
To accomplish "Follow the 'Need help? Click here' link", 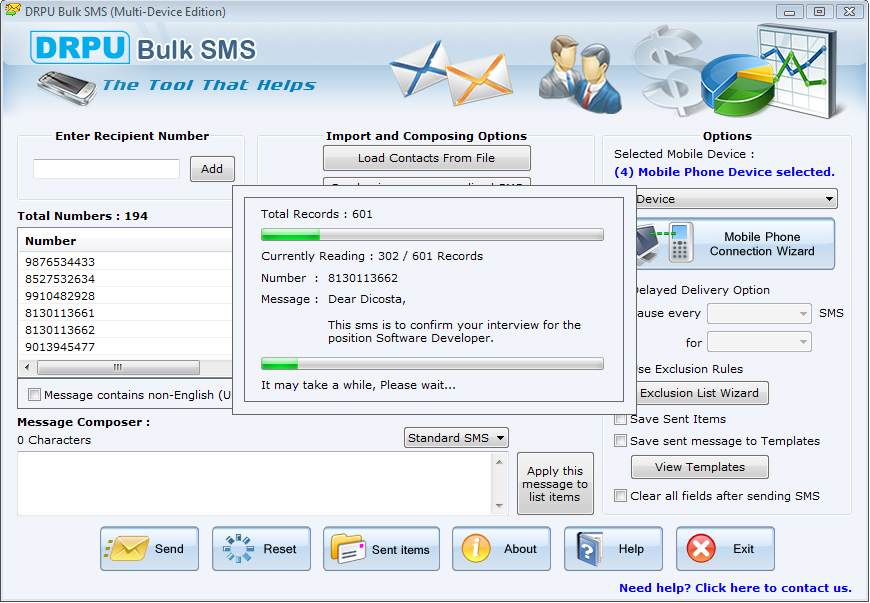I will point(735,588).
